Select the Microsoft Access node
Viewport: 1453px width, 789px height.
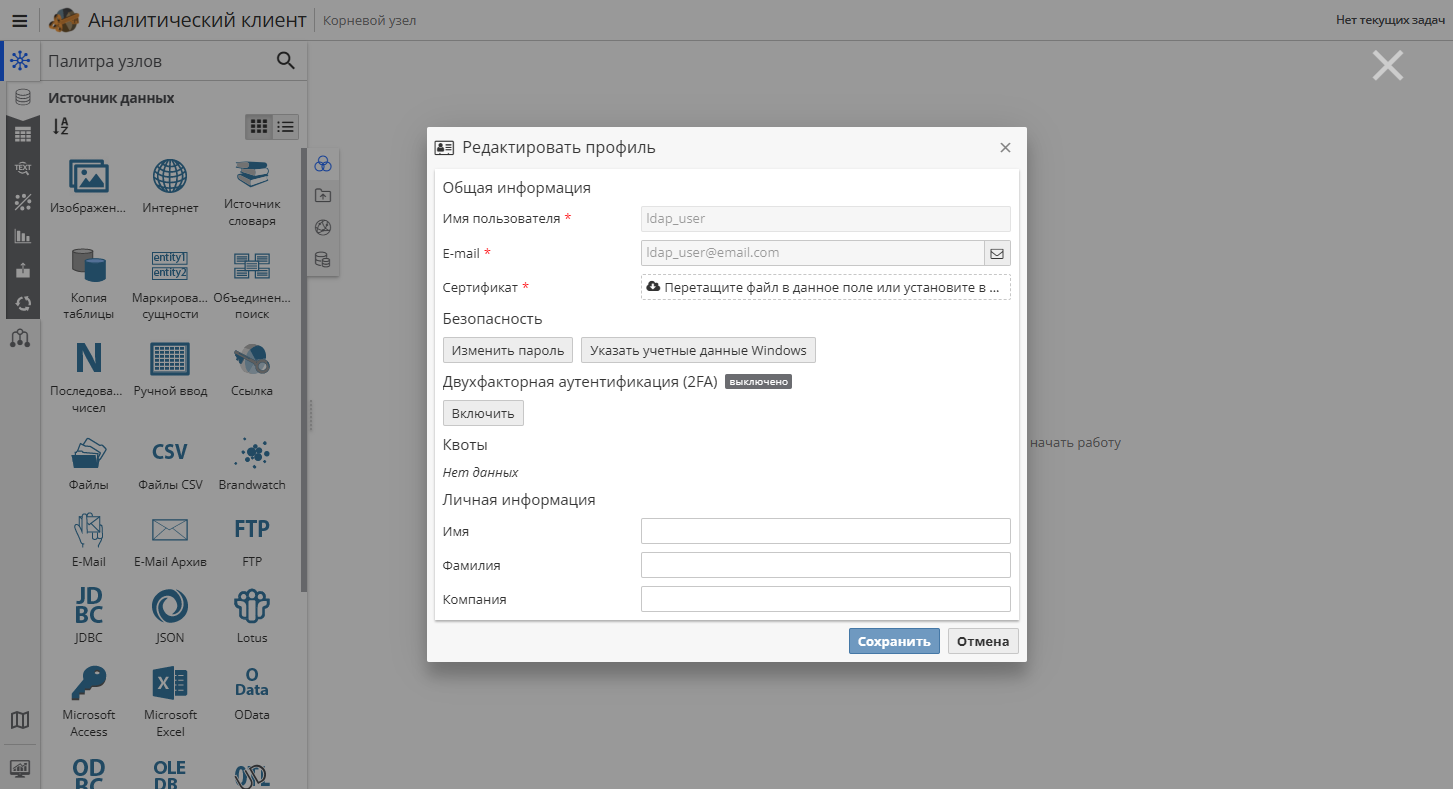[89, 702]
